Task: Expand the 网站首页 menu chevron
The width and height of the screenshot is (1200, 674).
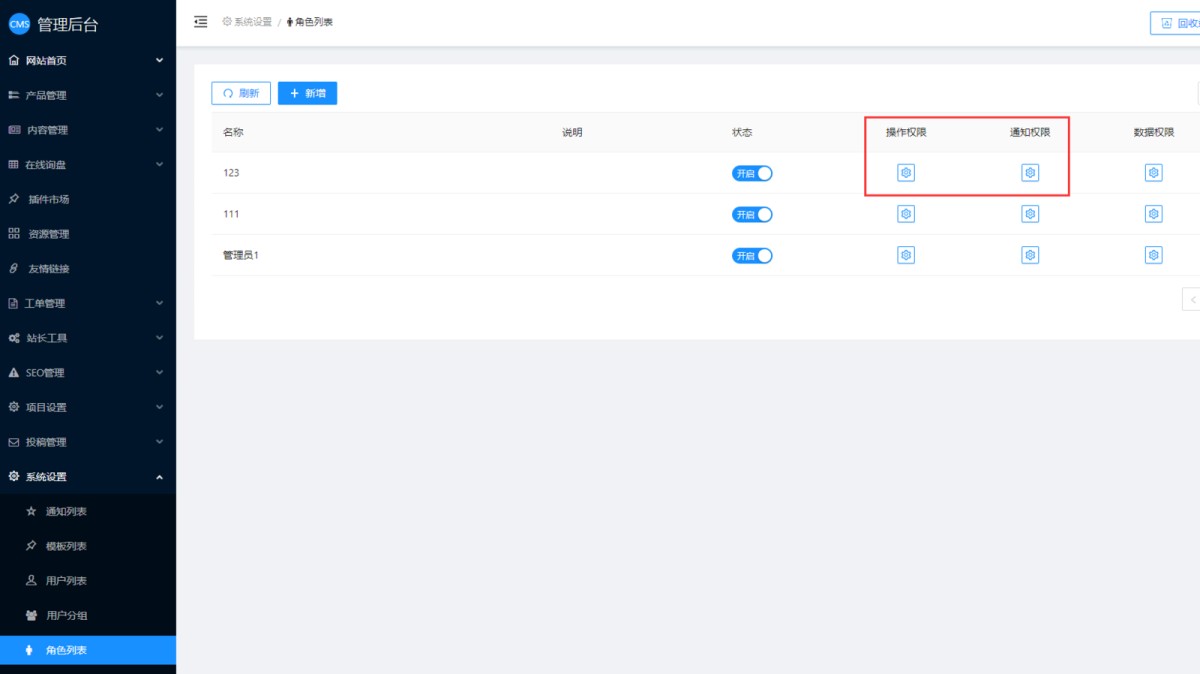Action: [x=159, y=60]
